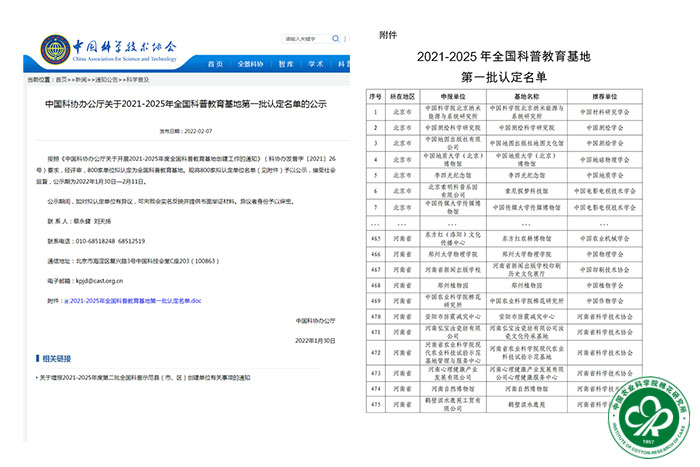
Task: Click the 所在地区 column header
Action: [403, 96]
